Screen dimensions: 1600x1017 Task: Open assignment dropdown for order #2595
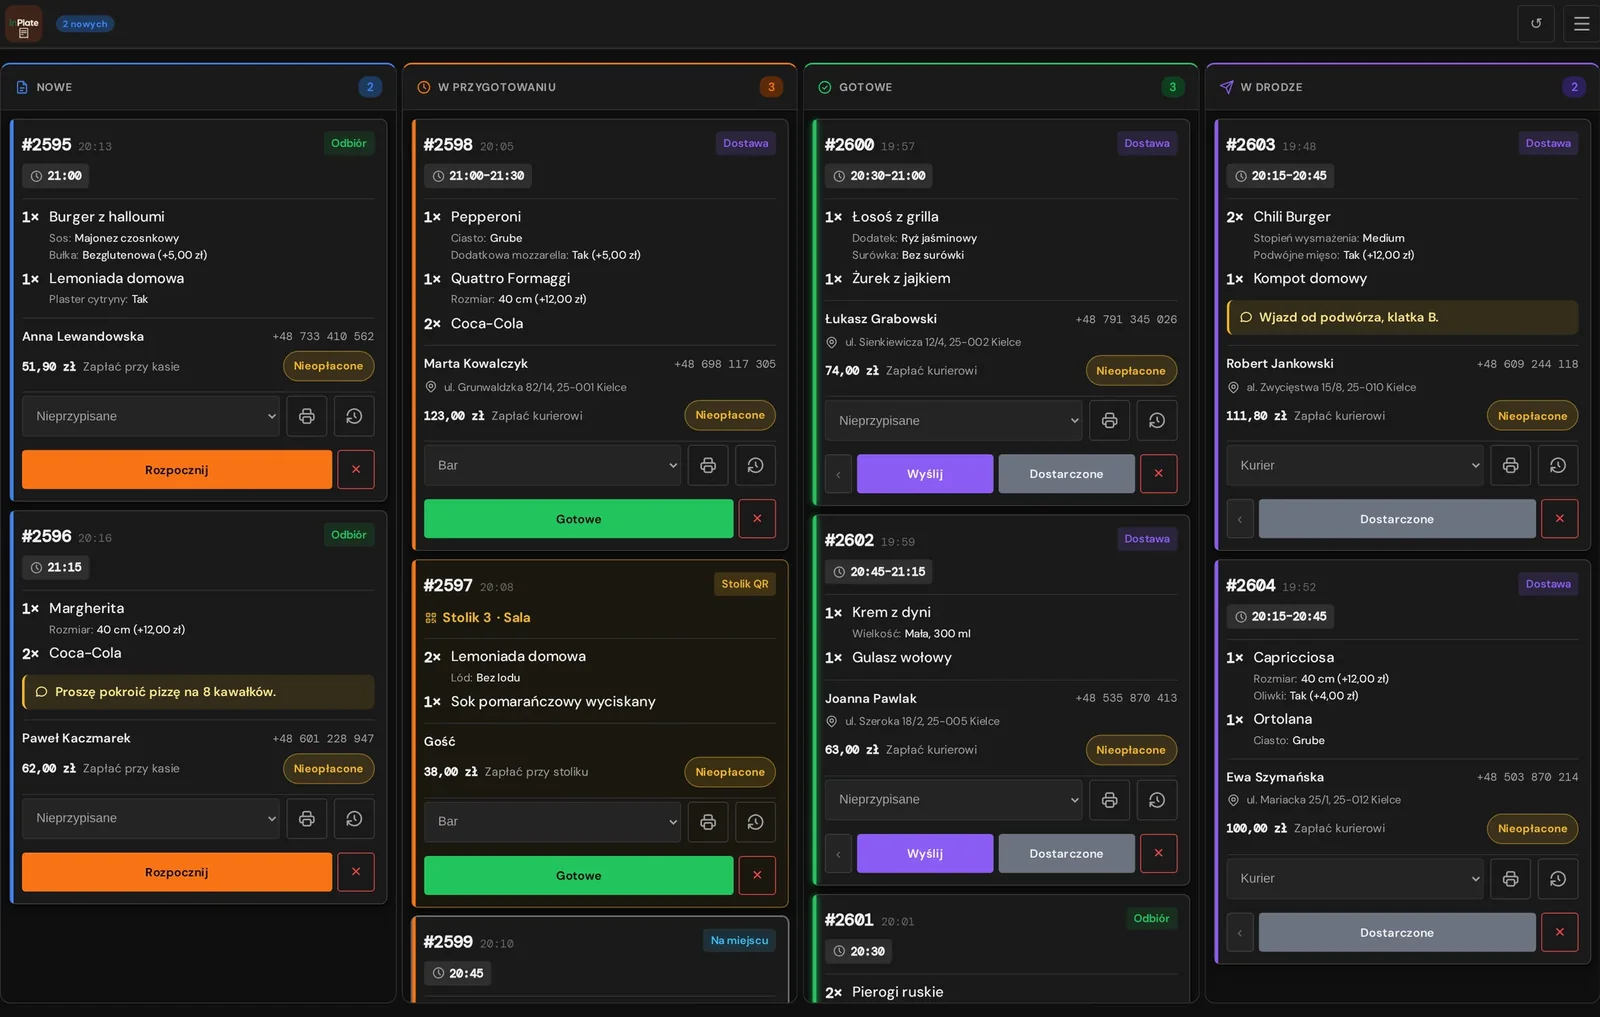tap(151, 416)
